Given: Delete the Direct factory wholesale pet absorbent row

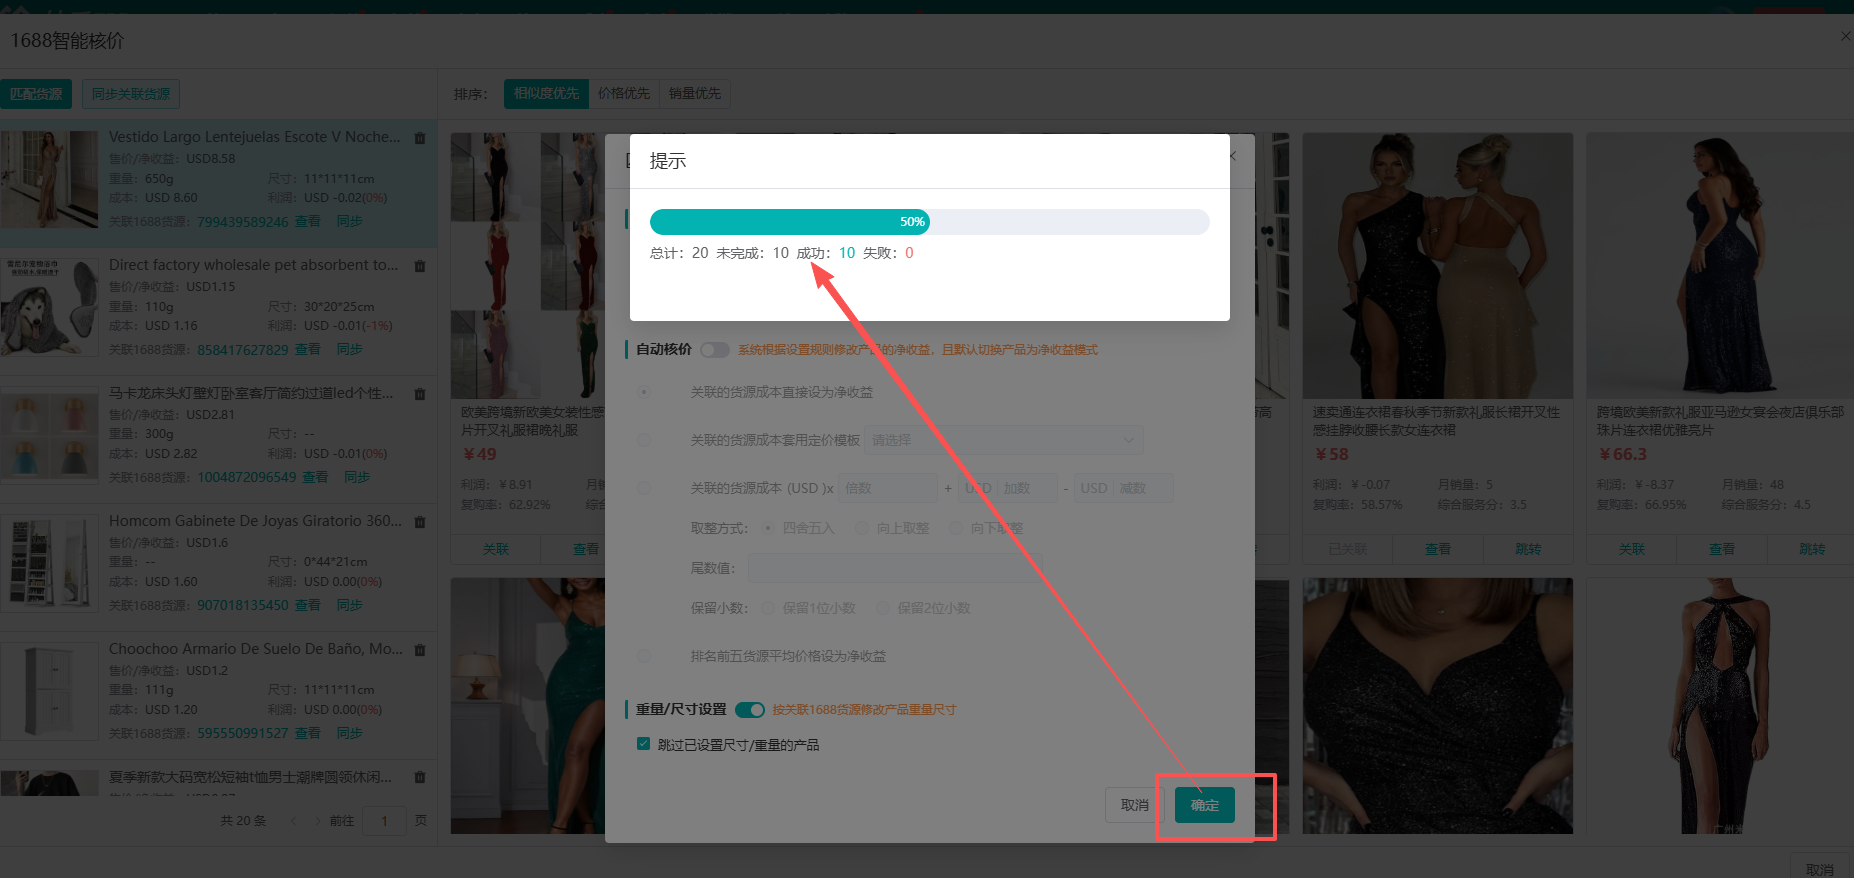Looking at the screenshot, I should 420,266.
